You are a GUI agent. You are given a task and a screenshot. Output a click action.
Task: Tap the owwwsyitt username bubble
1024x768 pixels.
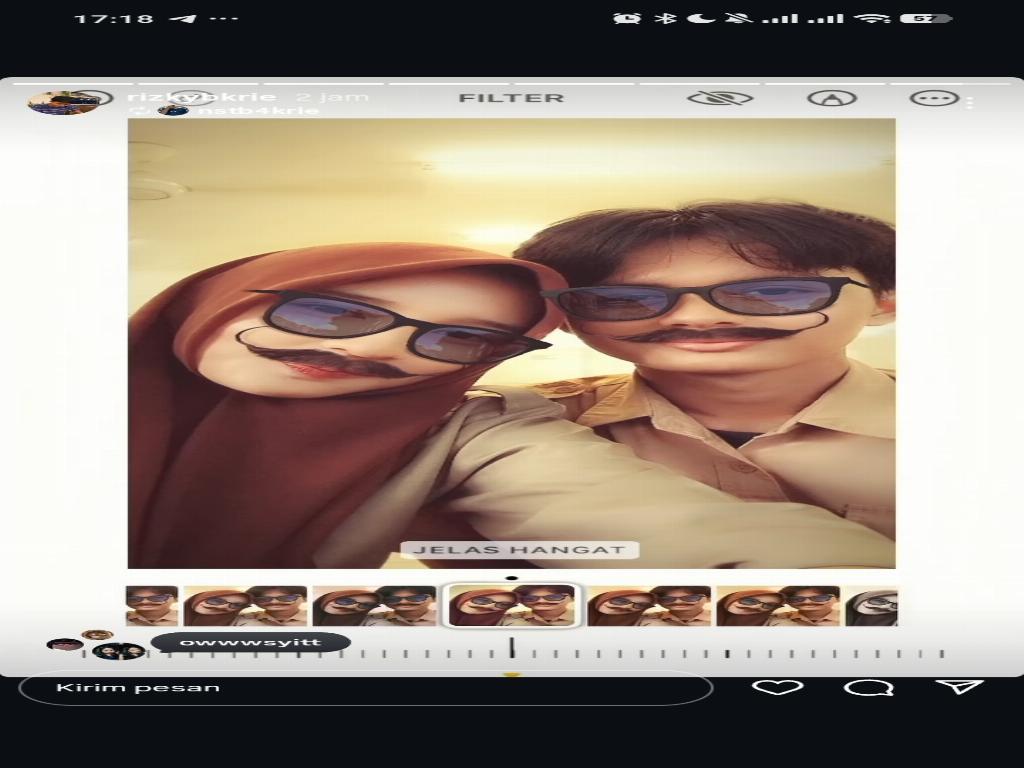(x=250, y=643)
